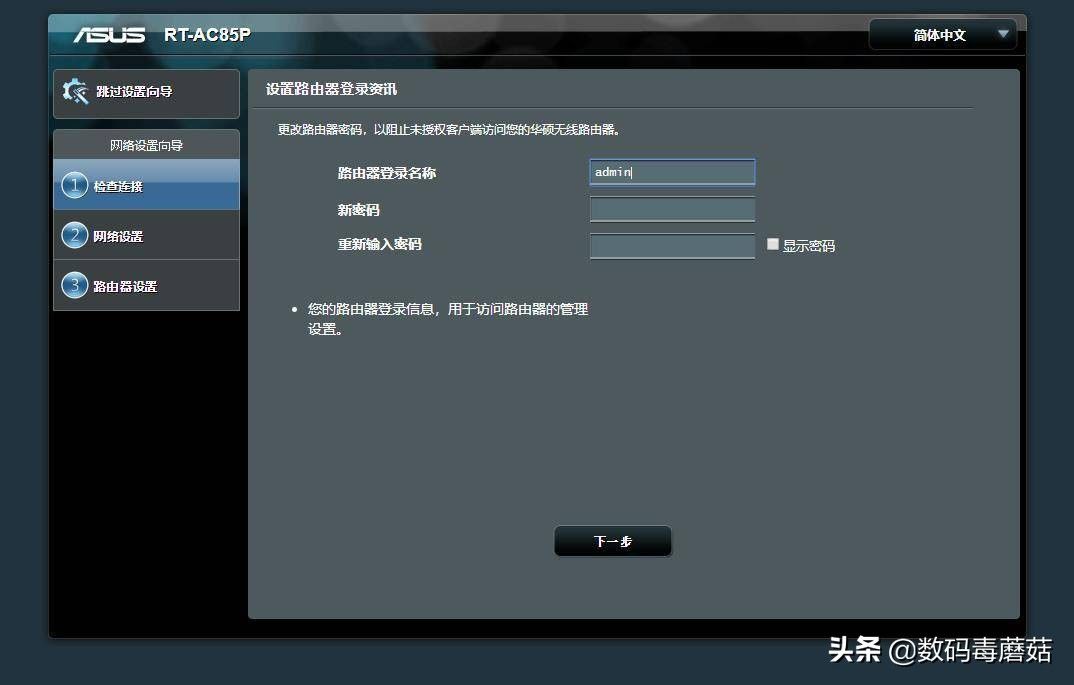The width and height of the screenshot is (1074, 685).
Task: Click the step 1 number circle
Action: 75,185
